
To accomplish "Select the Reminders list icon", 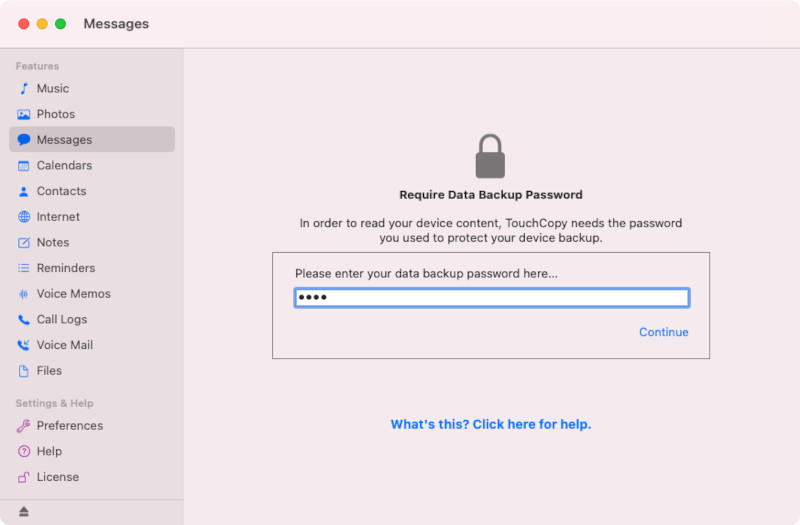I will [x=24, y=269].
